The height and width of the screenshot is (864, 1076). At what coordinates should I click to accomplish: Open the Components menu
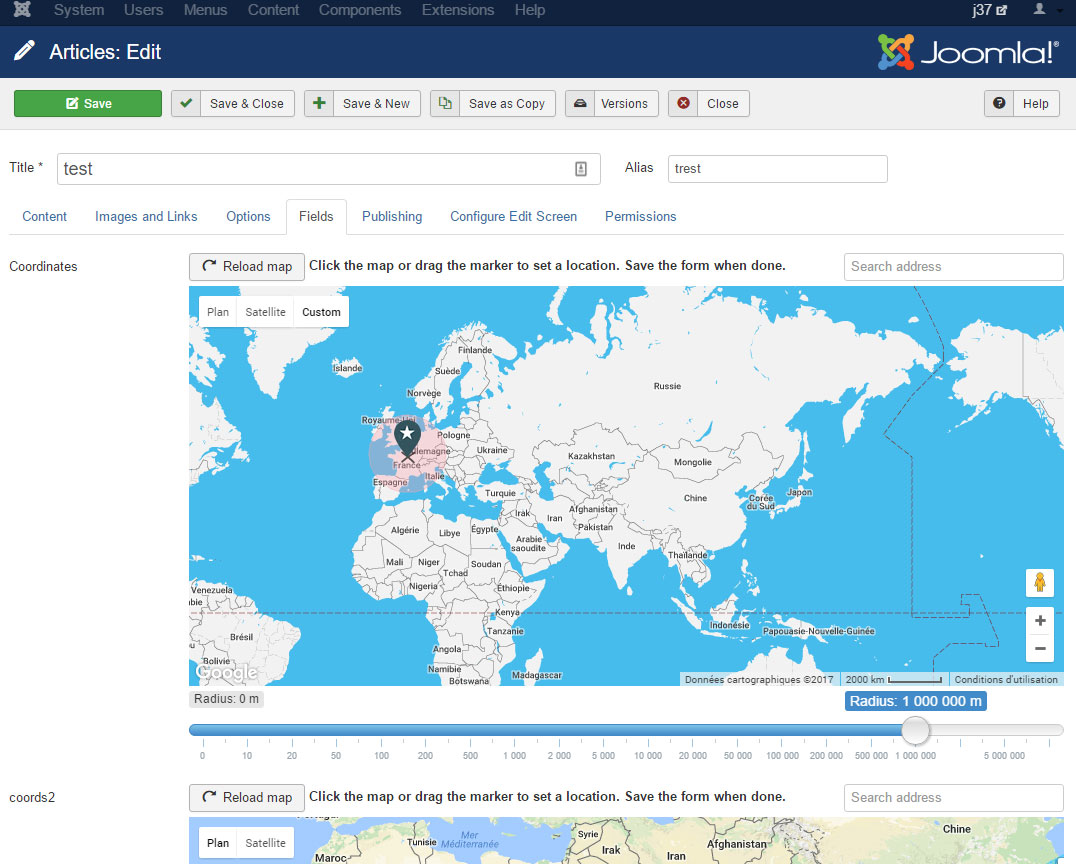tap(360, 10)
